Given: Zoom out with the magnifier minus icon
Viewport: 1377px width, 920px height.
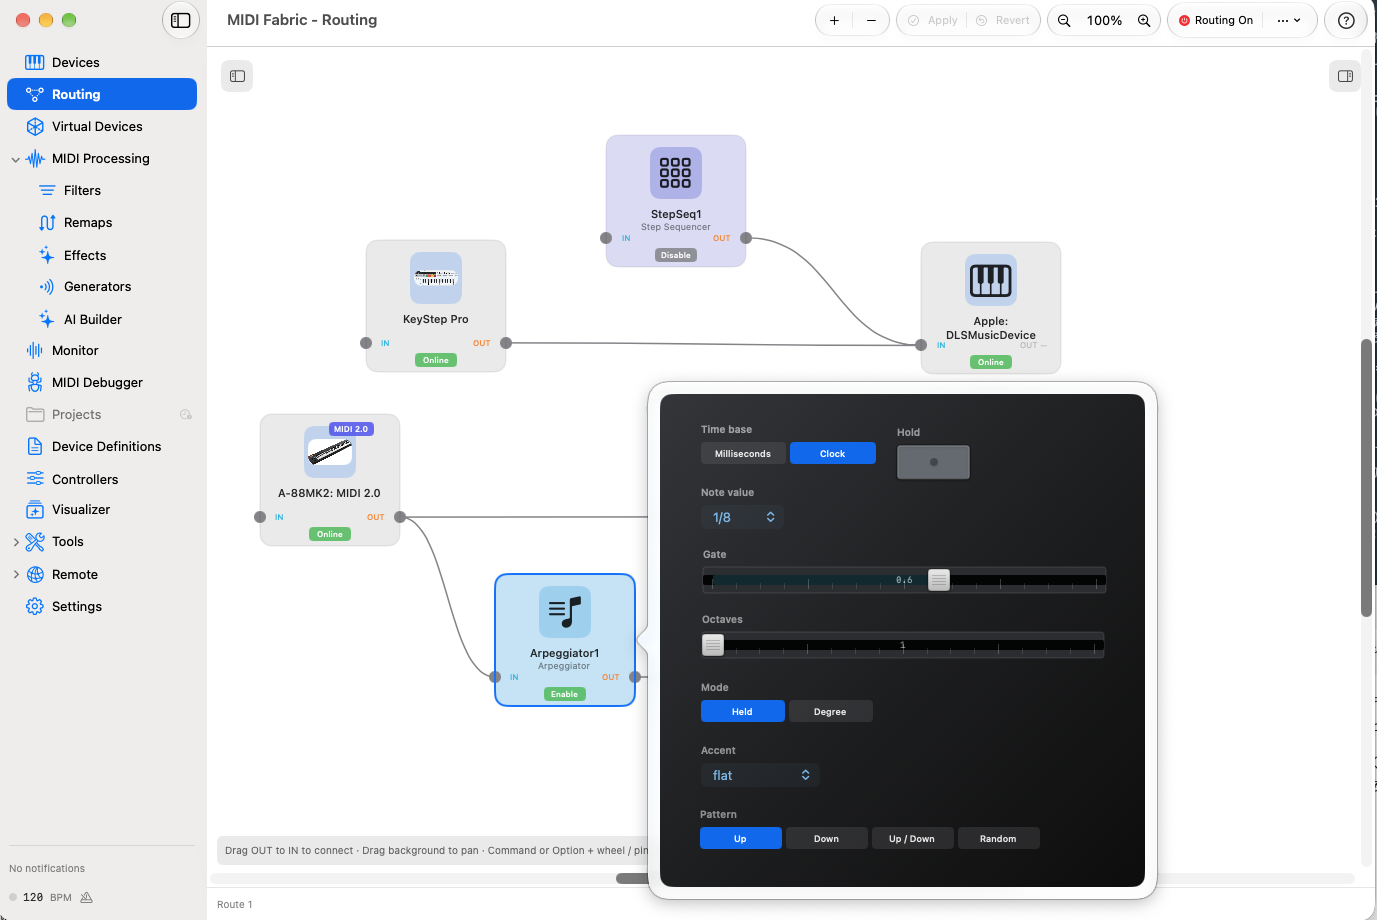Looking at the screenshot, I should click(1064, 20).
